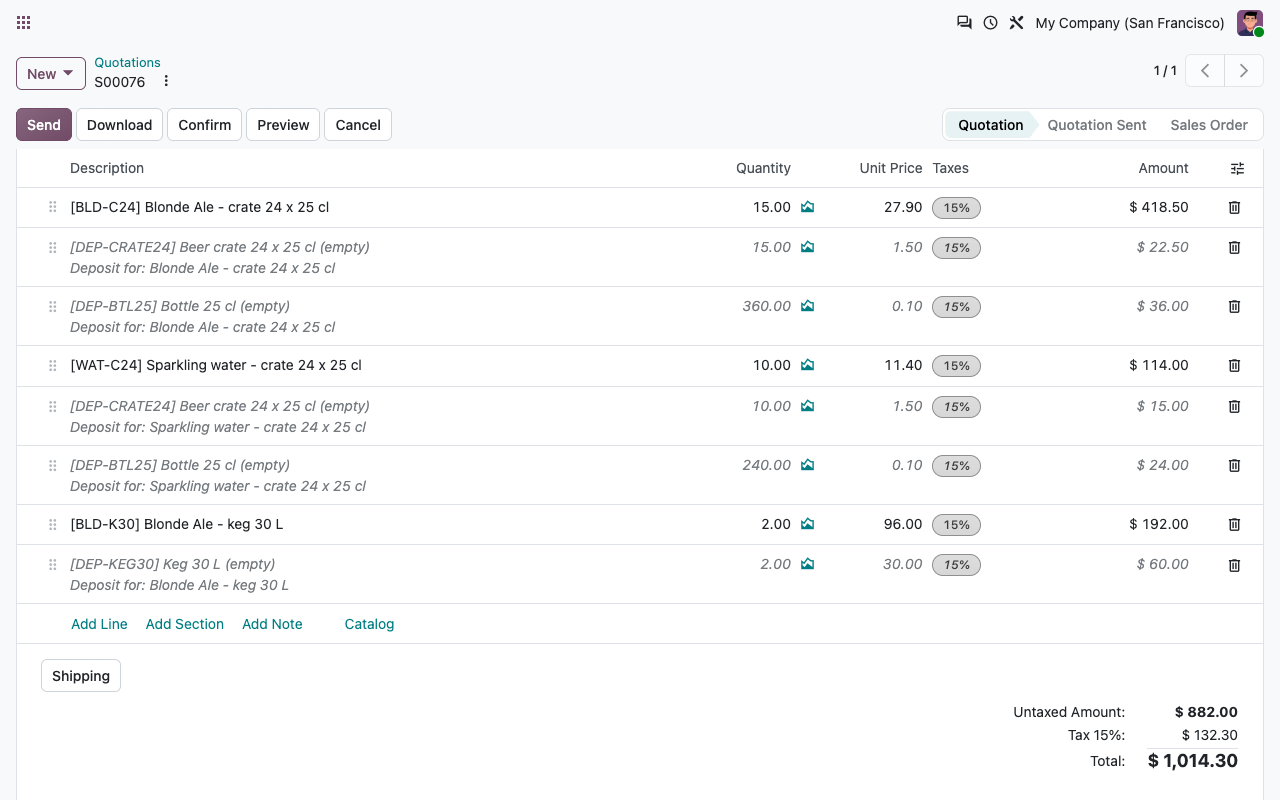Go to next record with the right arrow
The width and height of the screenshot is (1280, 800).
tap(1244, 71)
